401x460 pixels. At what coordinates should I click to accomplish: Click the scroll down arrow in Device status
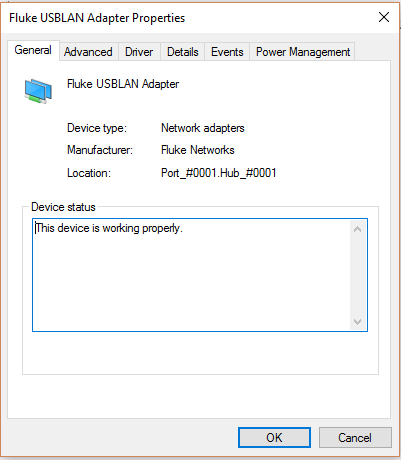[x=358, y=322]
